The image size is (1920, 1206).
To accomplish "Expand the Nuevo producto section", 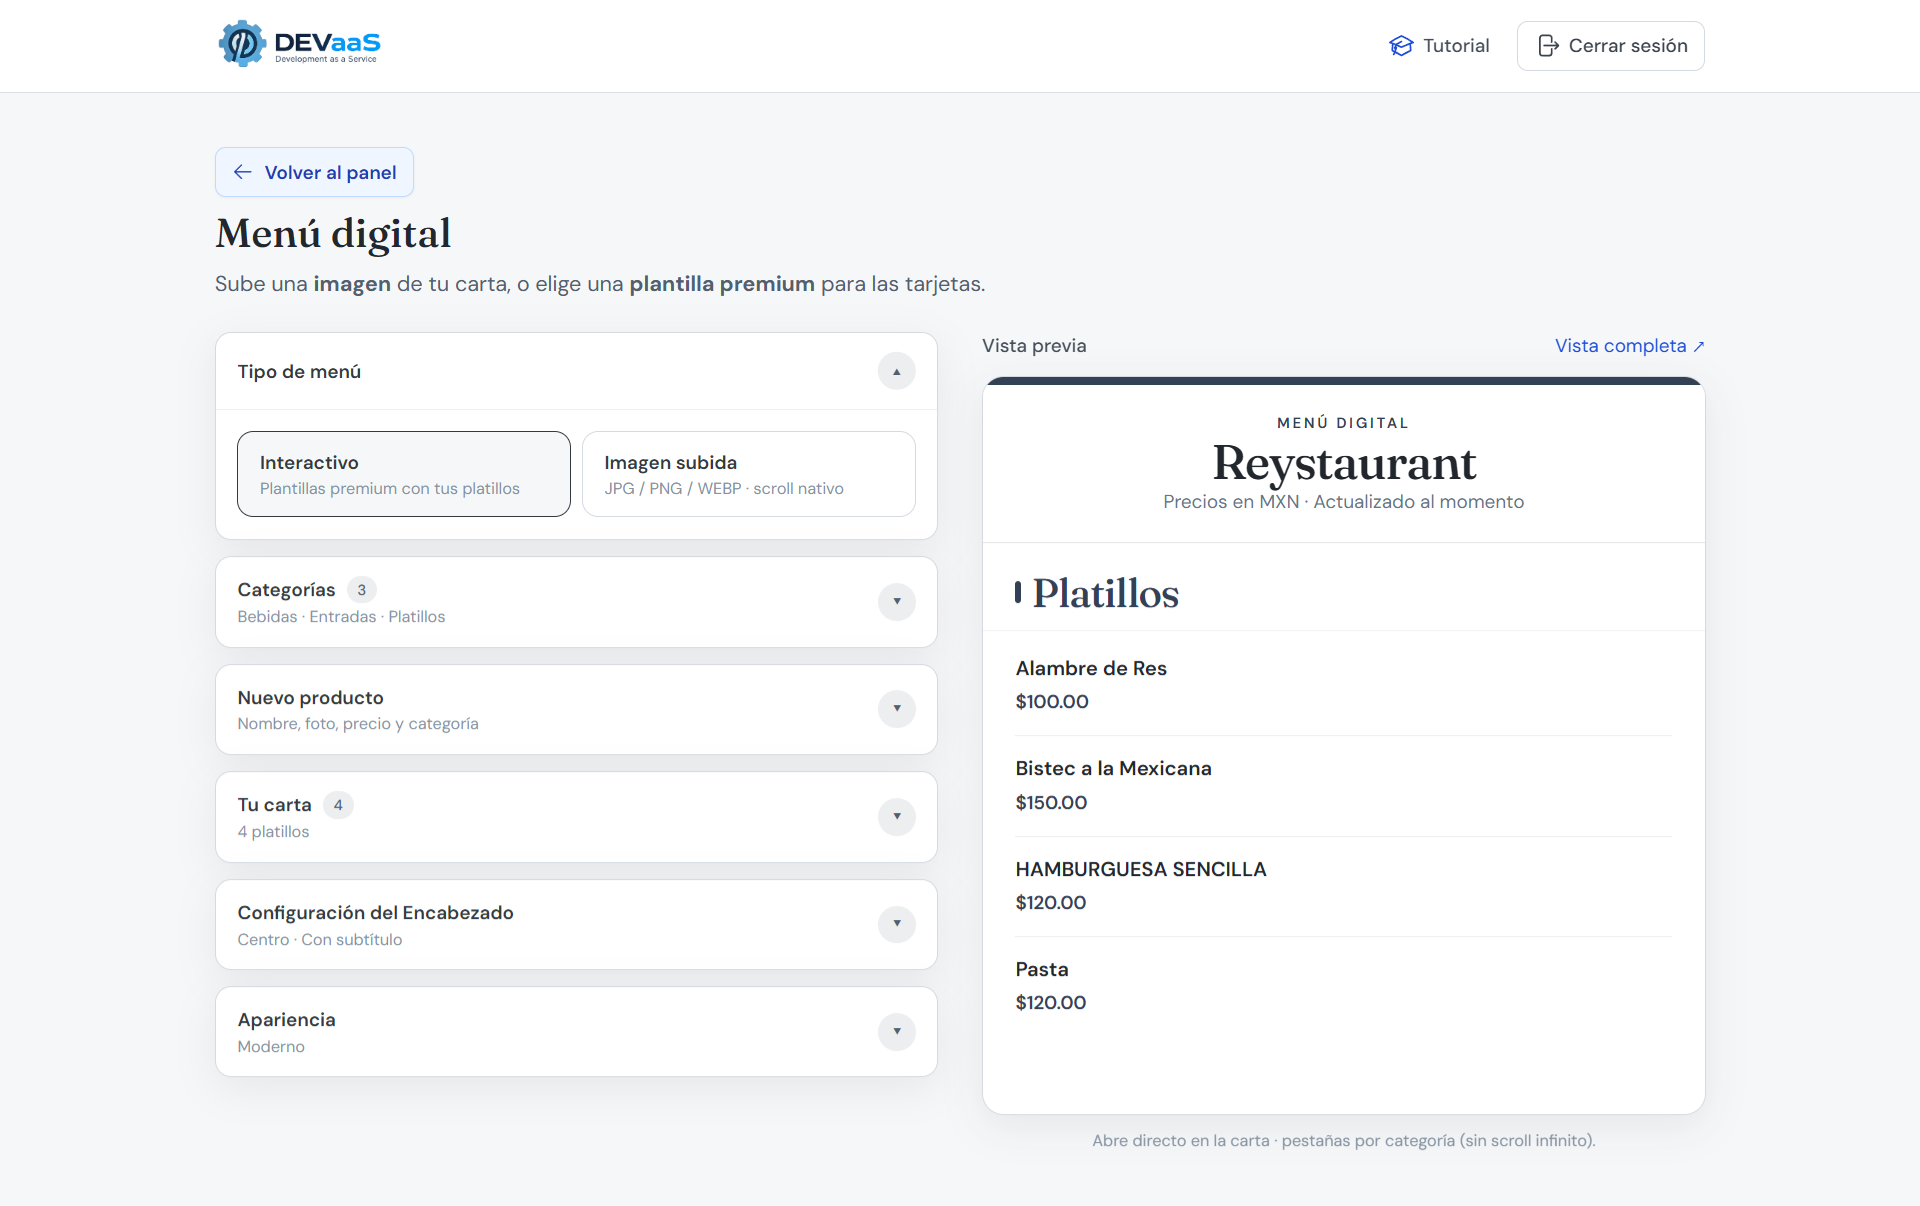I will pyautogui.click(x=897, y=709).
